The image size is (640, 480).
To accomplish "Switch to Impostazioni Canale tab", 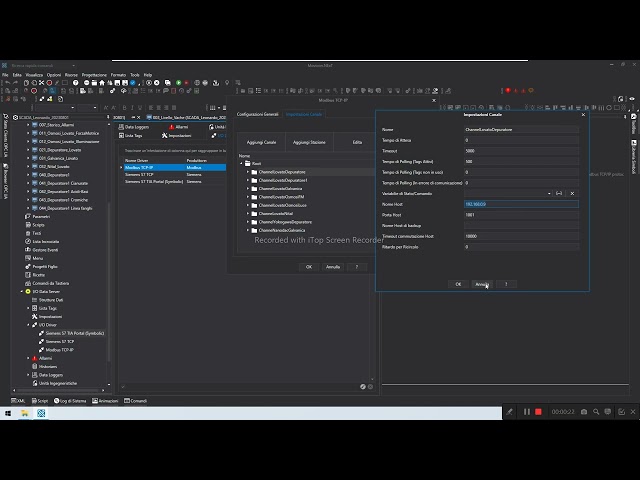I will (x=304, y=114).
